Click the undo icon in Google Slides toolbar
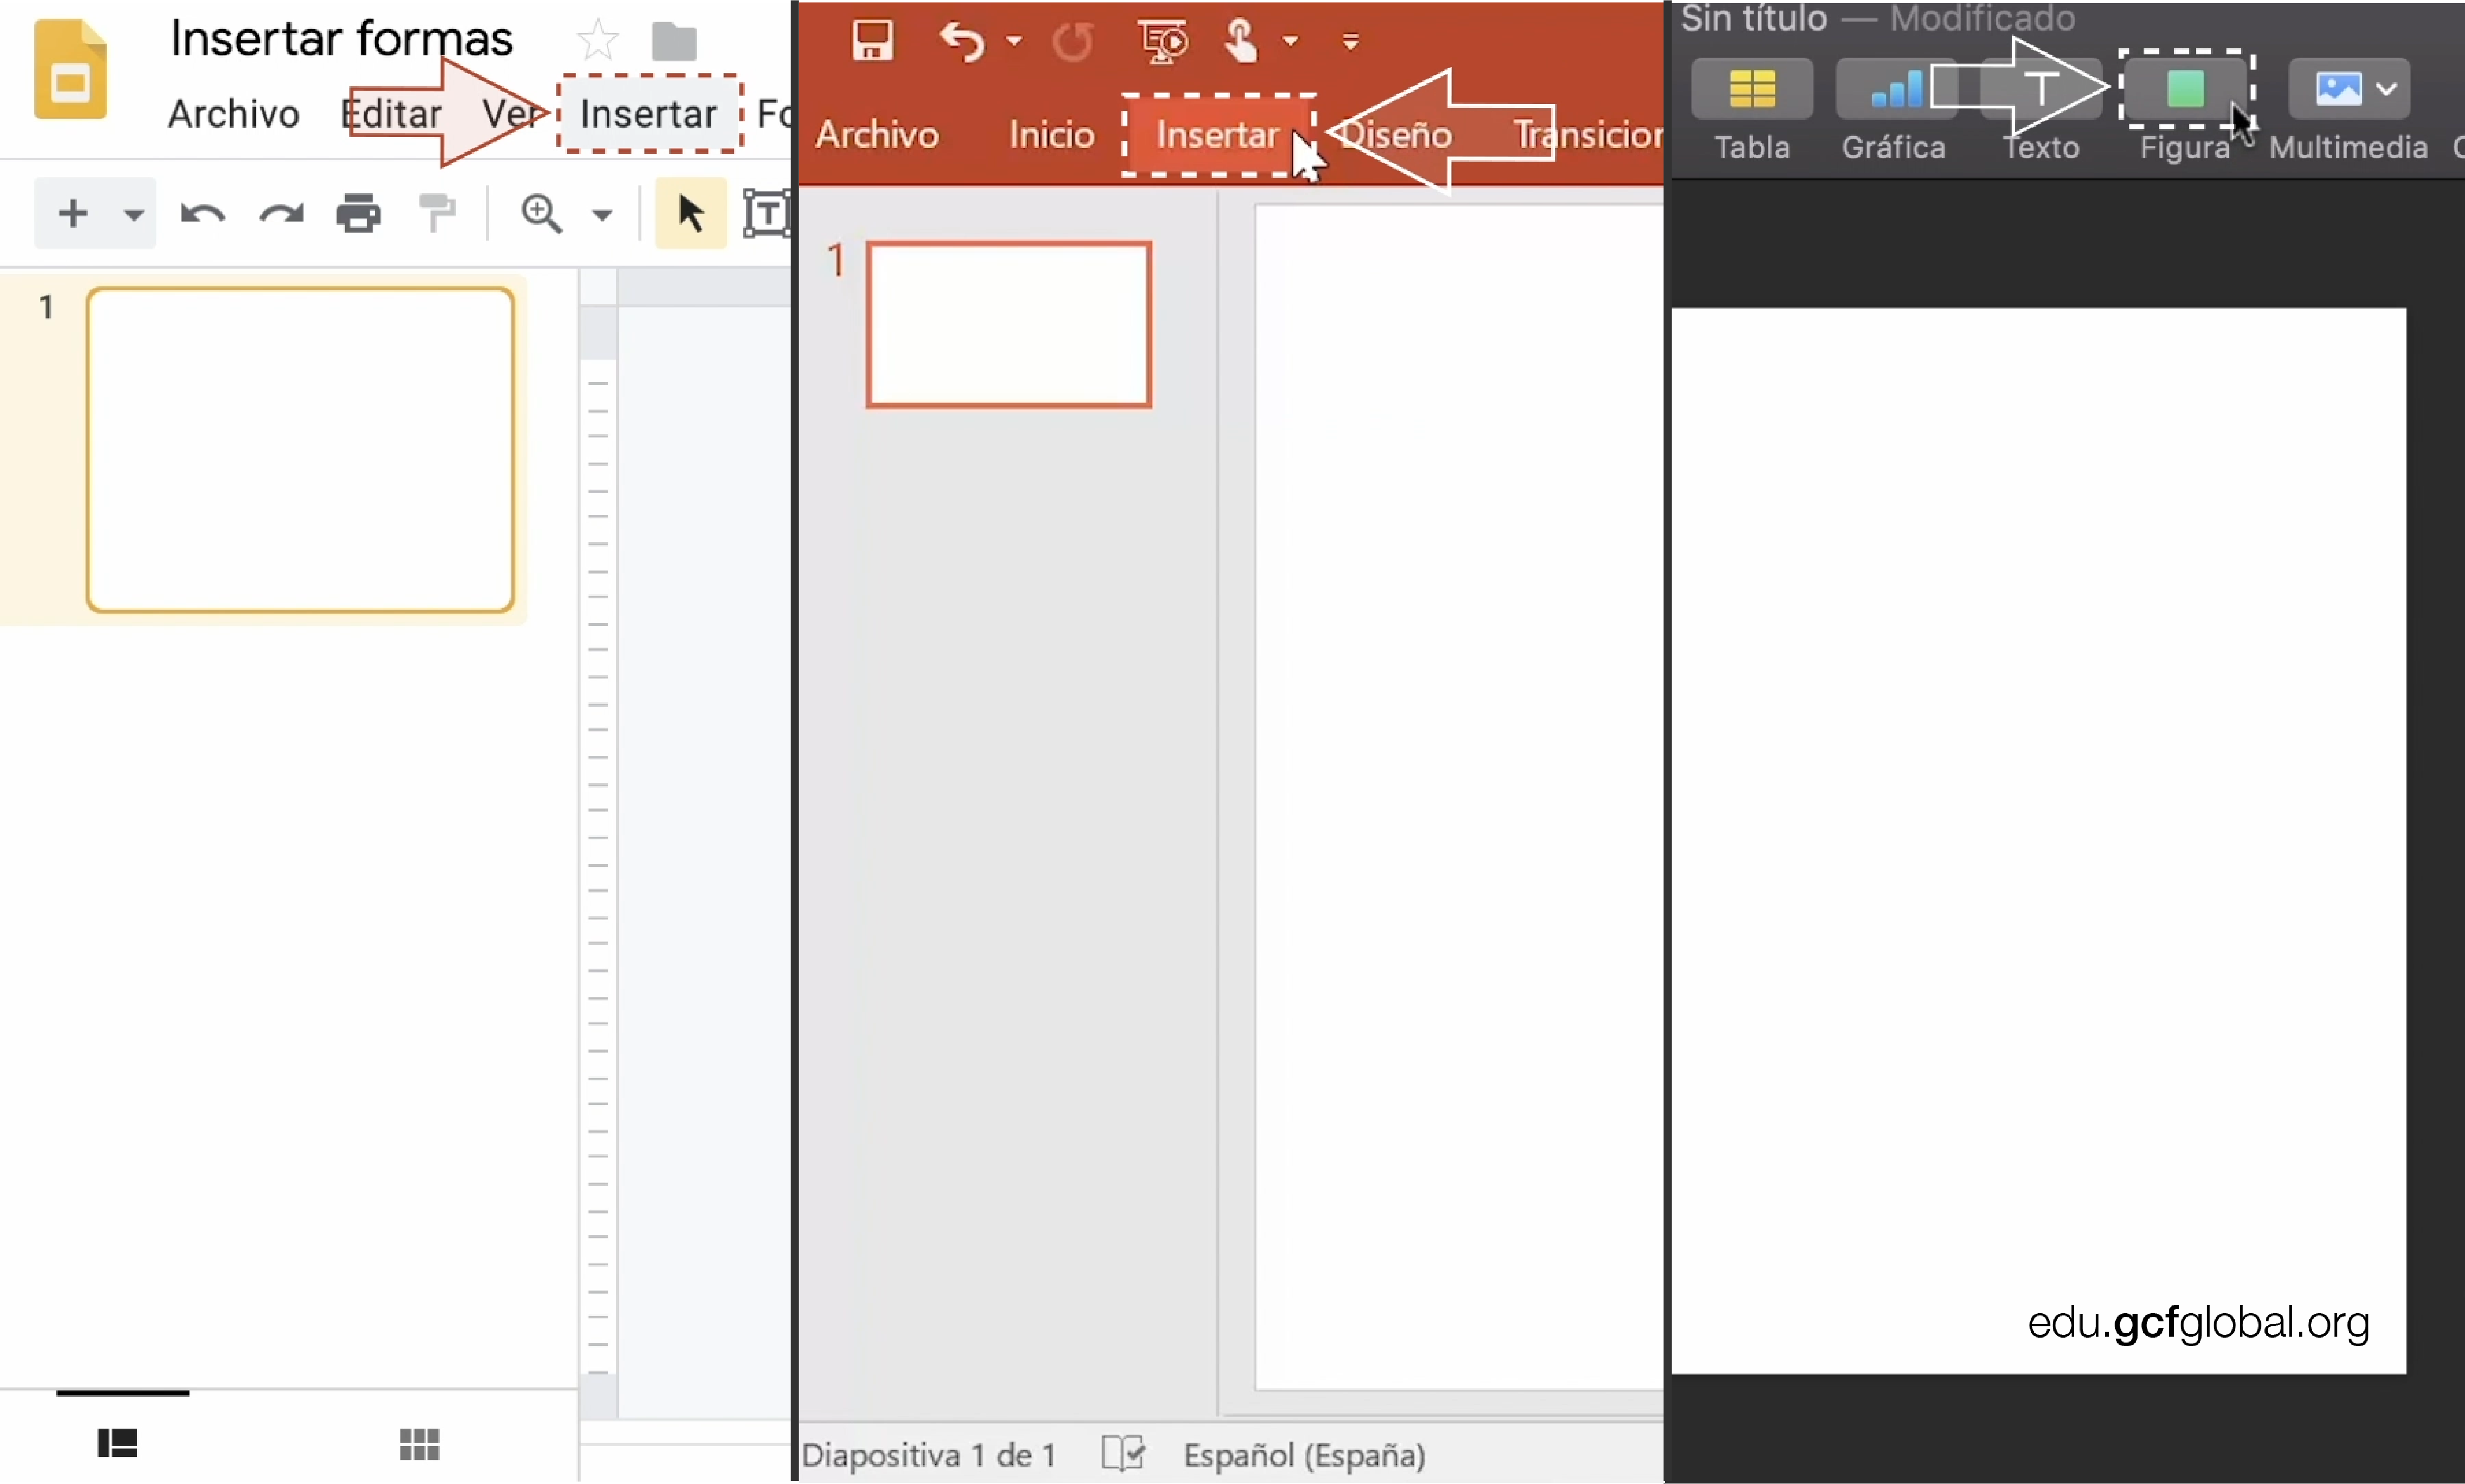The height and width of the screenshot is (1484, 2465). 202,213
